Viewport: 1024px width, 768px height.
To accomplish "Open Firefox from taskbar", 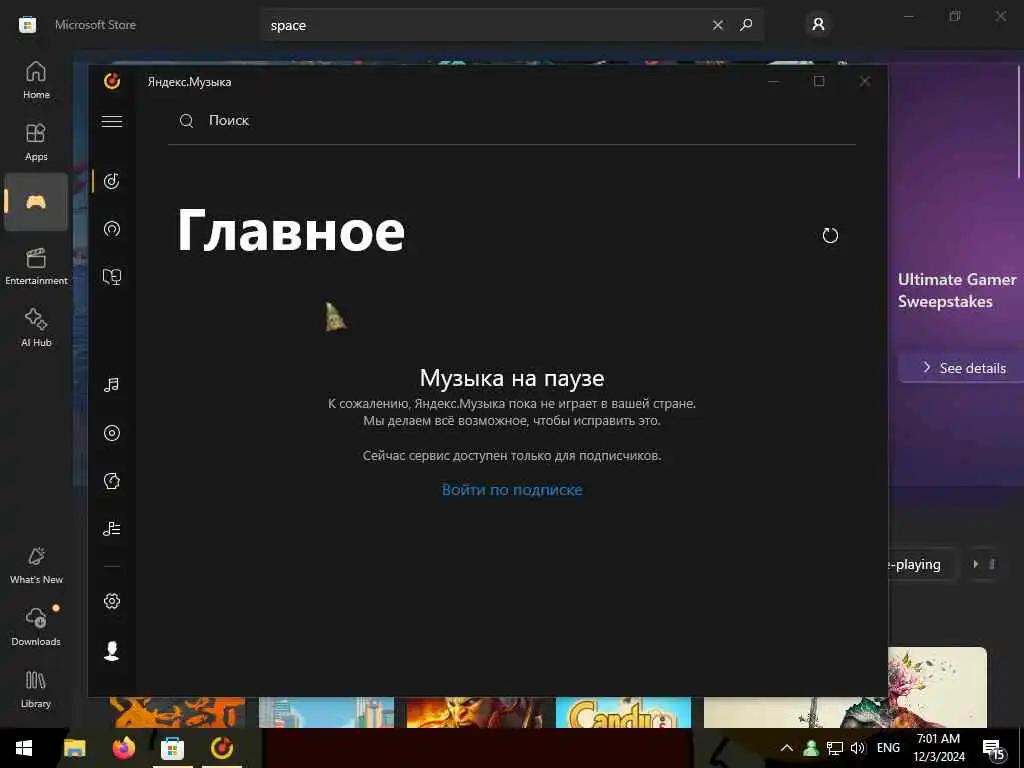I will [x=123, y=748].
